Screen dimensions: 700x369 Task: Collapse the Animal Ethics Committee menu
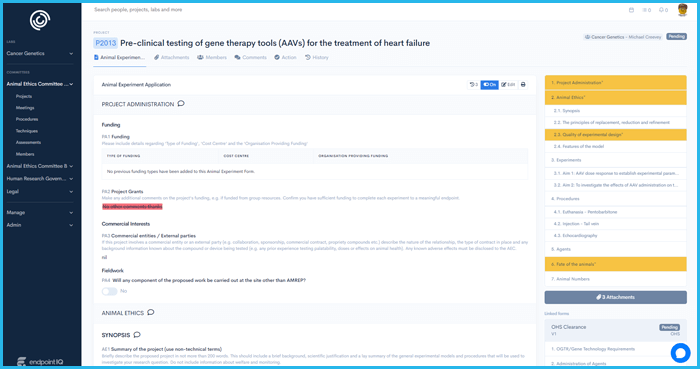click(x=40, y=84)
